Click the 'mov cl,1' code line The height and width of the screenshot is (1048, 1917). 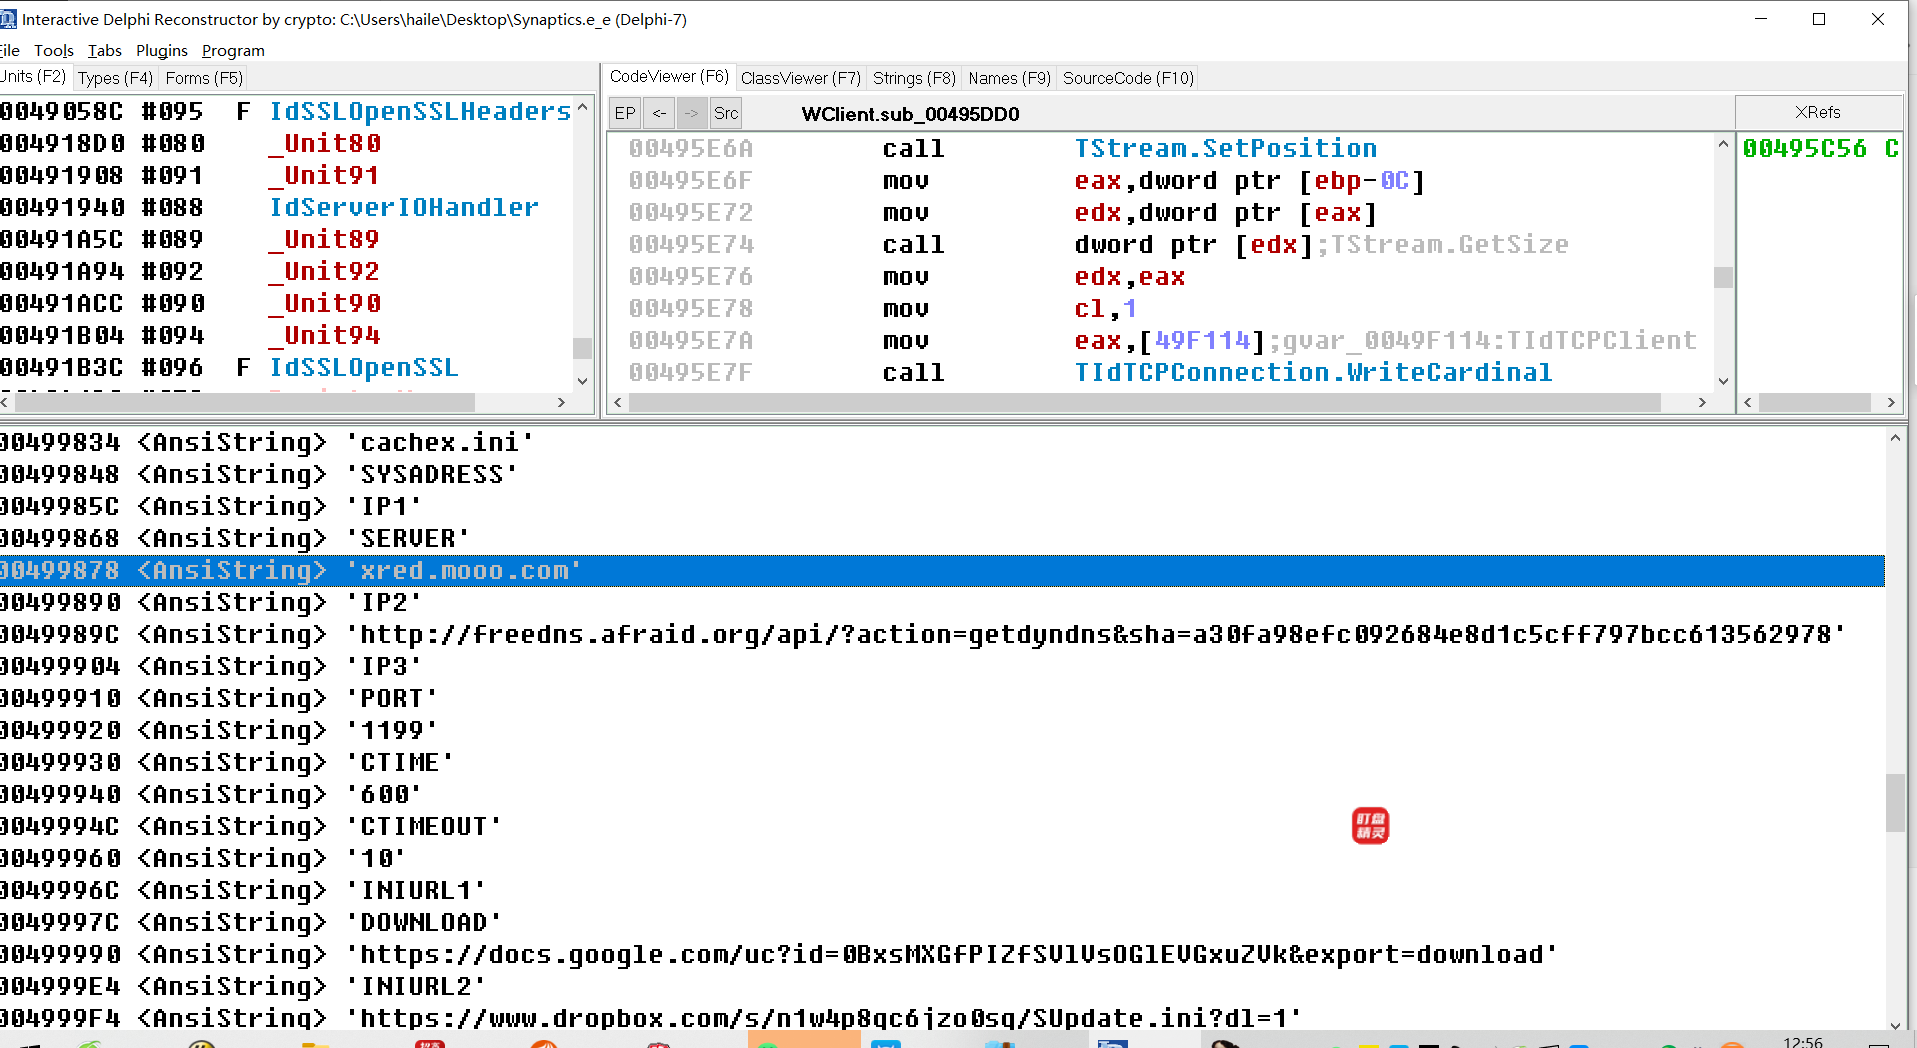(x=1160, y=308)
